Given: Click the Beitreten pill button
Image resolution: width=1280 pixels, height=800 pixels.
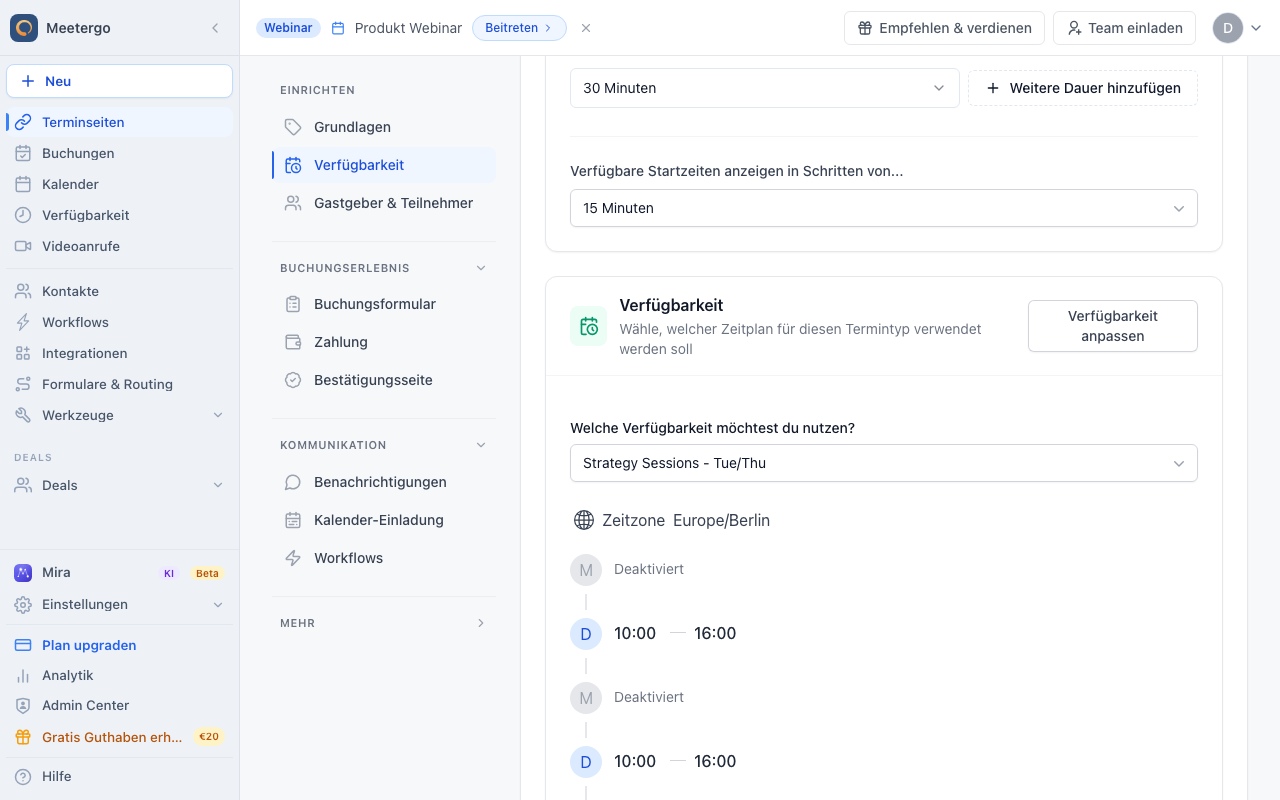Looking at the screenshot, I should click(x=519, y=28).
